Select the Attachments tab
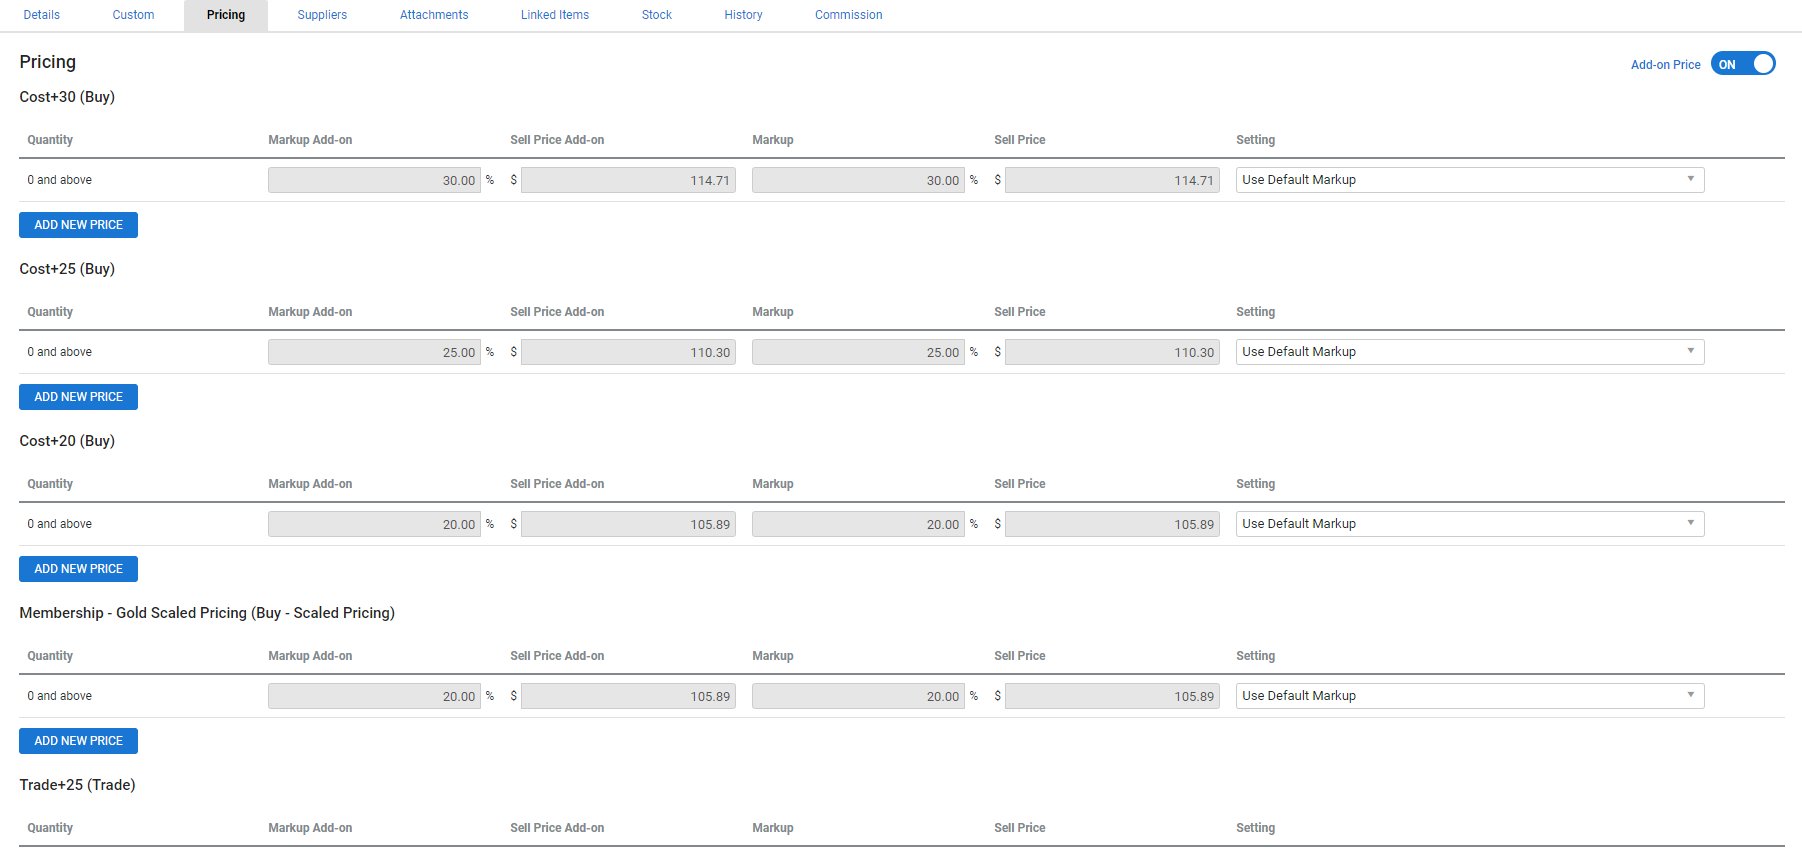The height and width of the screenshot is (854, 1802). 434,15
